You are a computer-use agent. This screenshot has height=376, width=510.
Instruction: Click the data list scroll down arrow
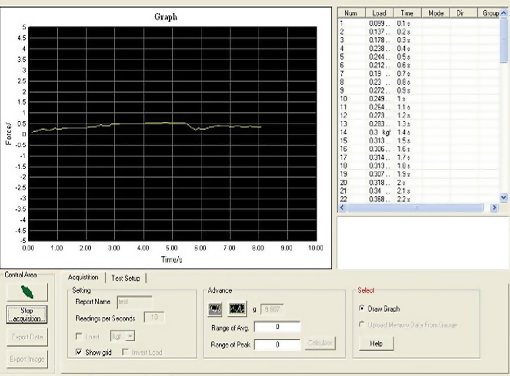coord(504,198)
